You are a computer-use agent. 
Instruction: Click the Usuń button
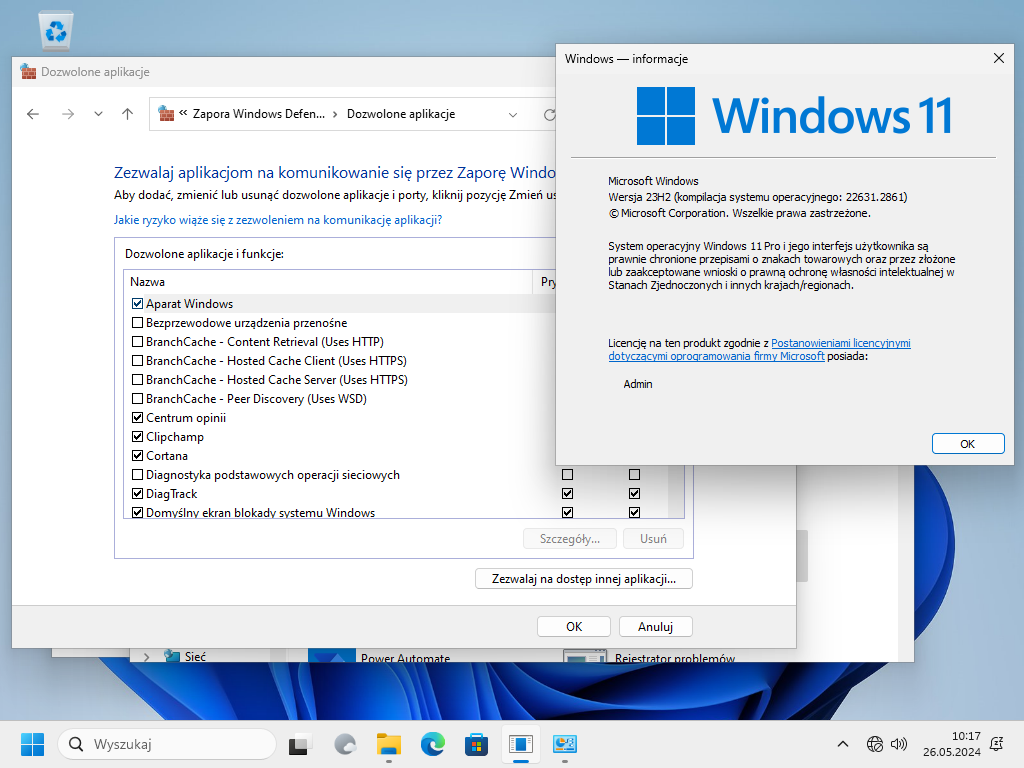click(x=653, y=539)
